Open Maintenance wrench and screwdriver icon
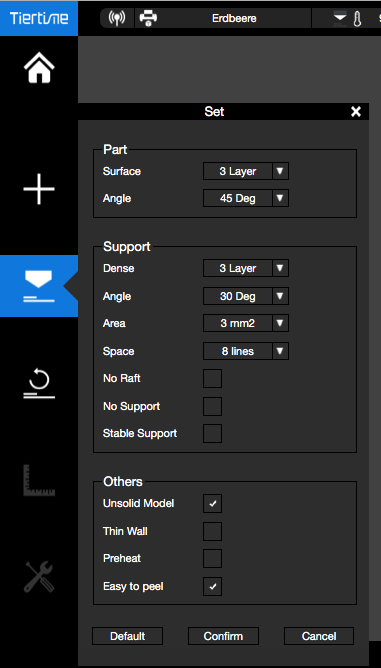The image size is (381, 668). pos(39,577)
